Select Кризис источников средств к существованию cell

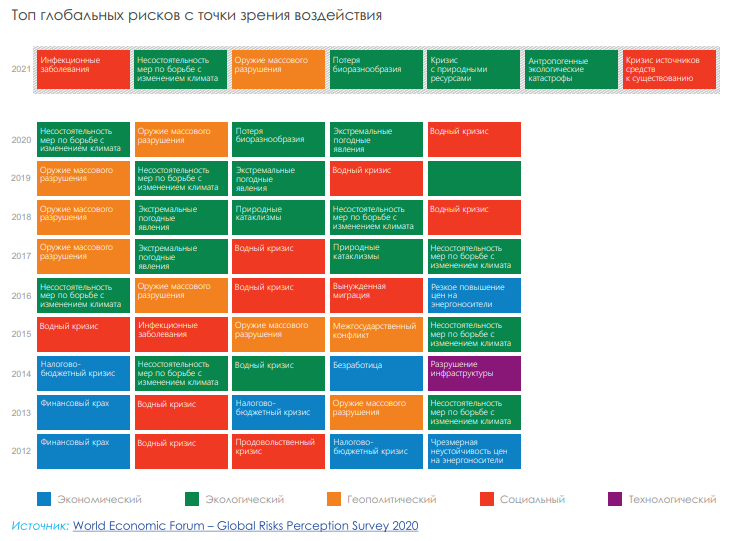[x=669, y=69]
